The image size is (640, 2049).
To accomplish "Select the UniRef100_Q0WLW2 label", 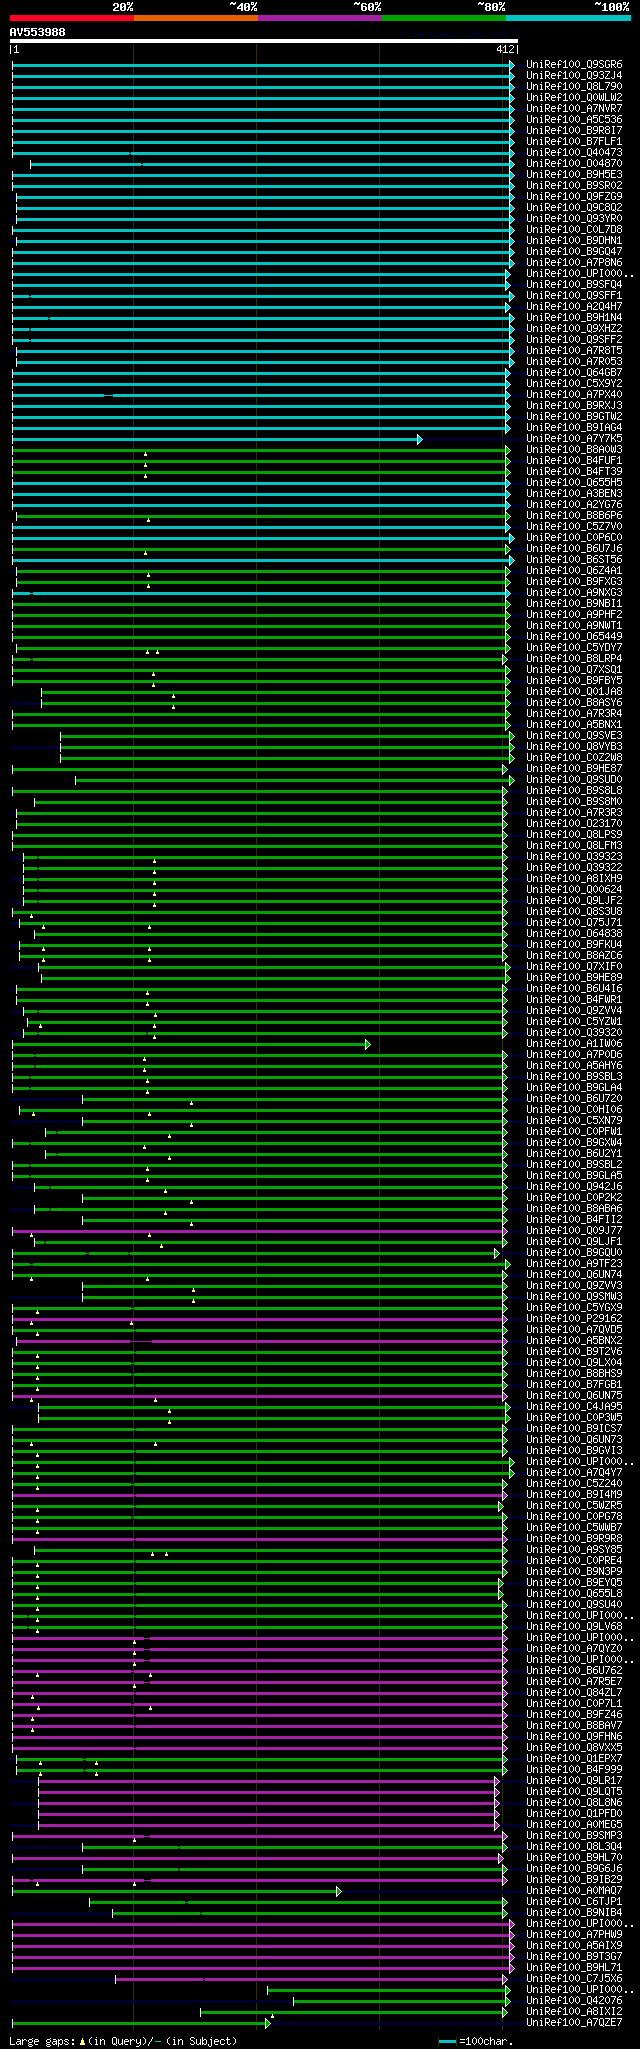I will [574, 97].
